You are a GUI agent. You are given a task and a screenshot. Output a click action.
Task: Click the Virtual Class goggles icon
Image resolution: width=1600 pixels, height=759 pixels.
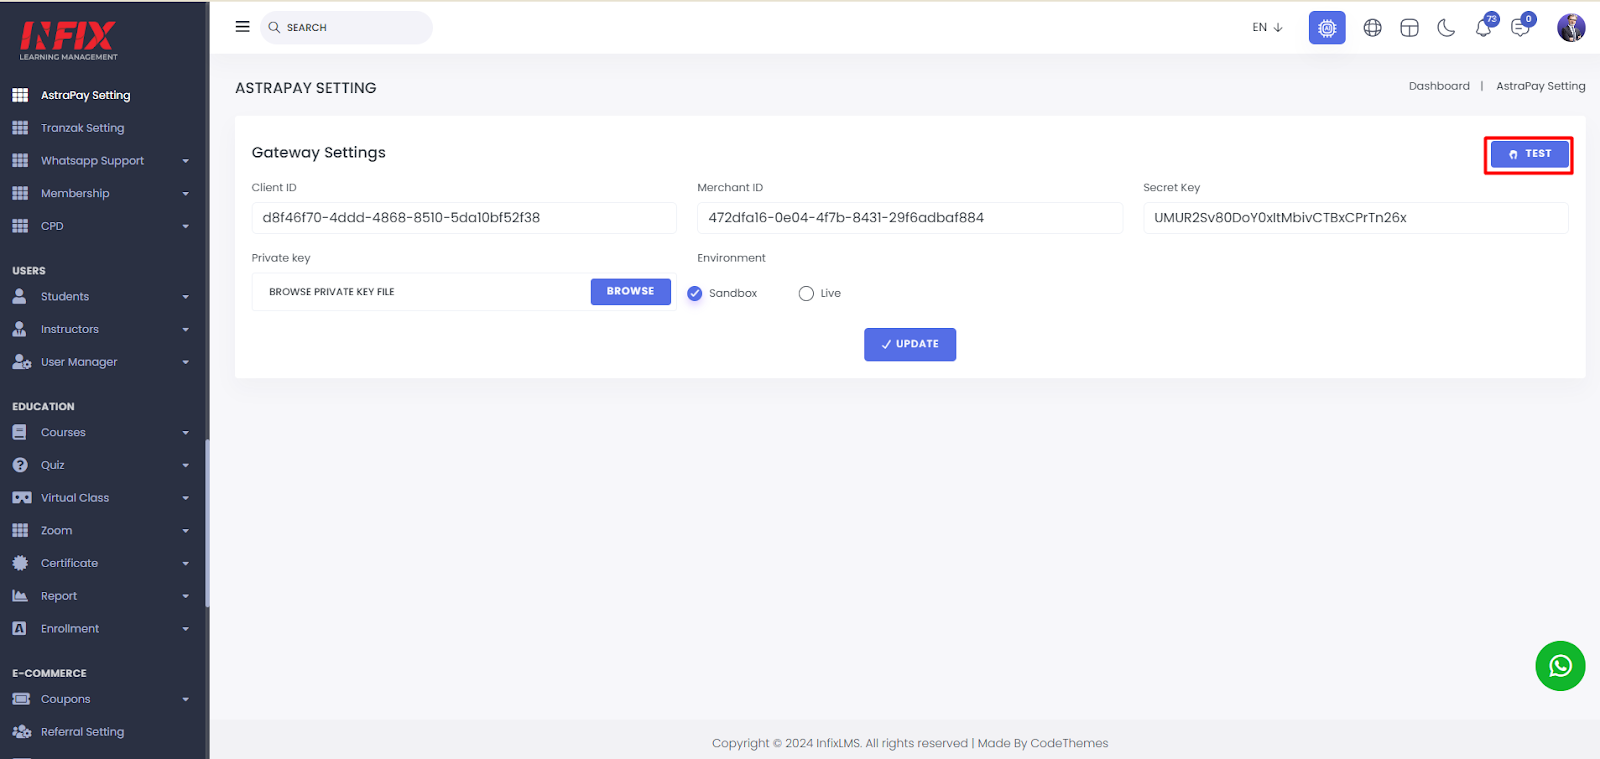(x=21, y=498)
